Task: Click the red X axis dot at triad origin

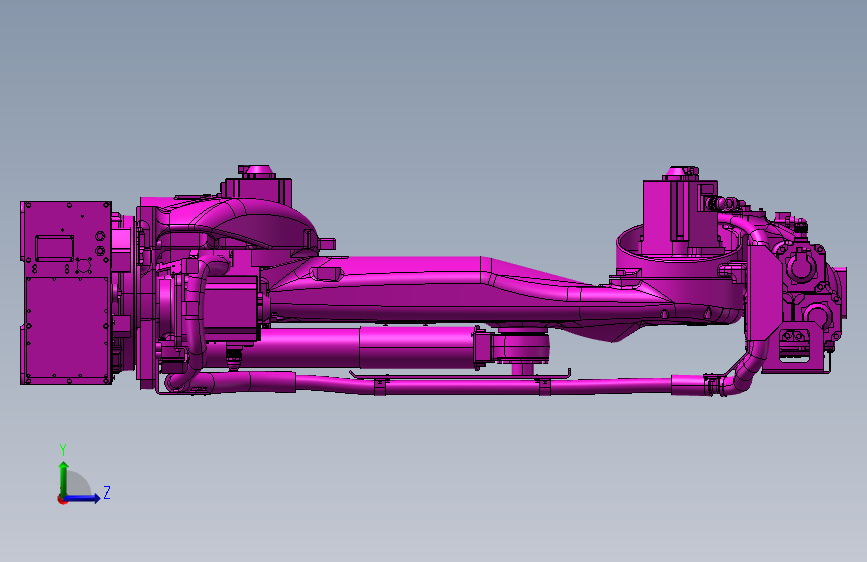Action: pyautogui.click(x=62, y=499)
